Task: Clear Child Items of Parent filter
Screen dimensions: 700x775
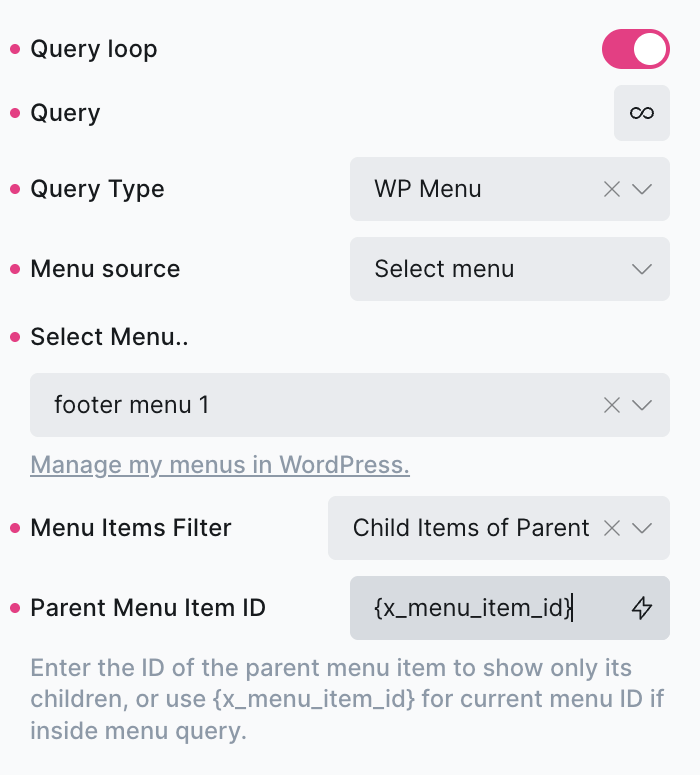Action: (612, 528)
